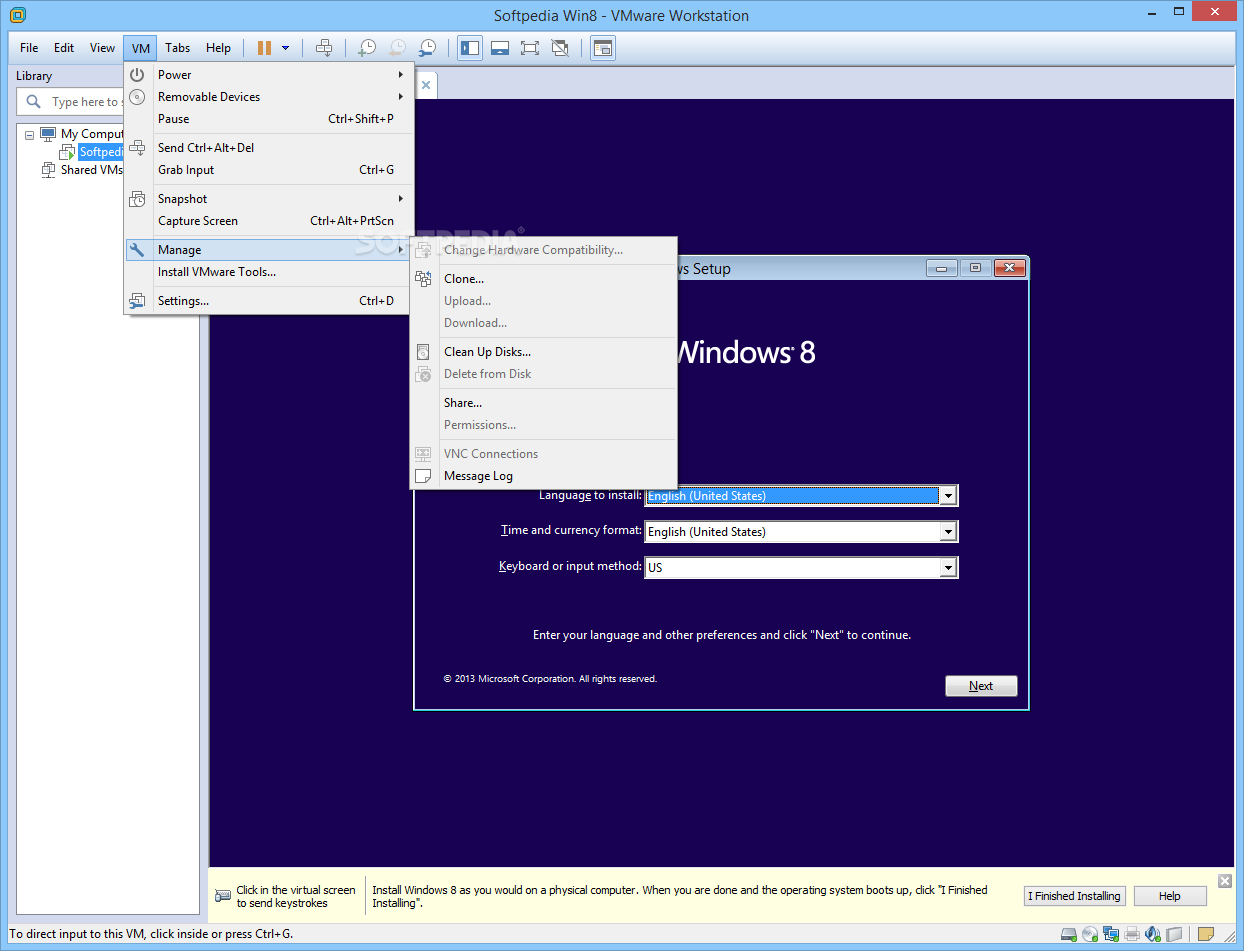
Task: Choose Share... in the Manage submenu
Action: point(544,403)
